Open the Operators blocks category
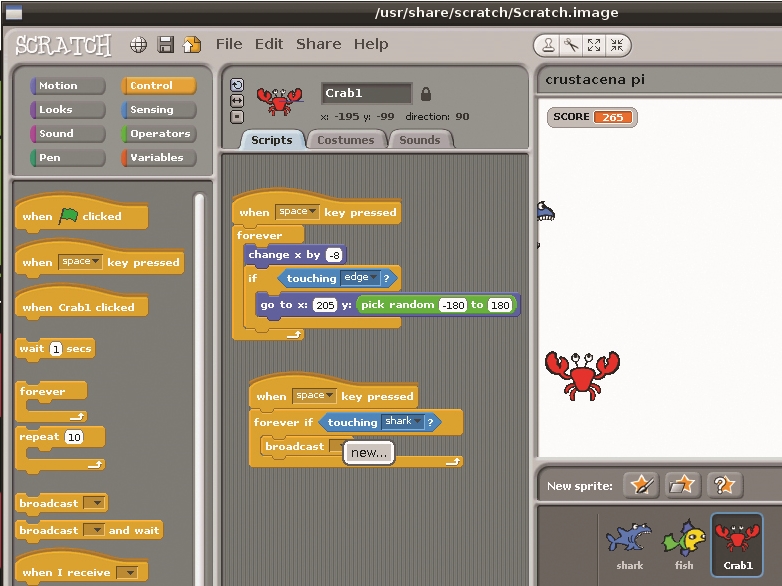This screenshot has width=782, height=586. [159, 133]
